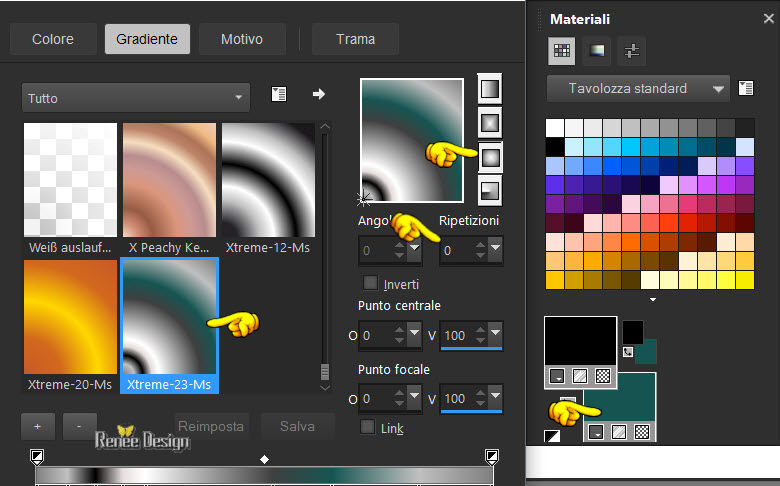This screenshot has height=486, width=780.
Task: Select the Weiß auslauf gradient thumbnail
Action: [x=71, y=180]
